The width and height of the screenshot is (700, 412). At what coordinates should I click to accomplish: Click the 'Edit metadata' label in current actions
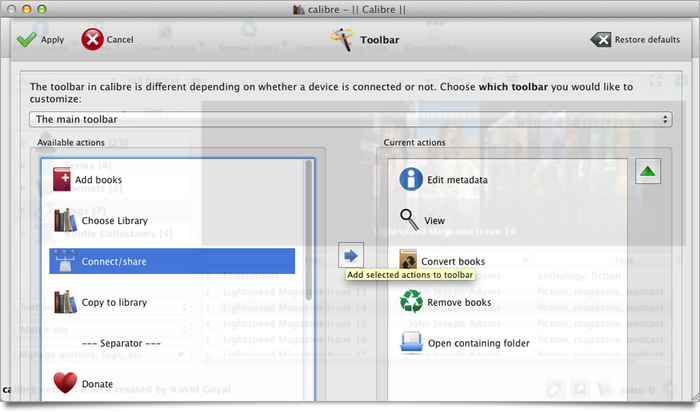458,180
